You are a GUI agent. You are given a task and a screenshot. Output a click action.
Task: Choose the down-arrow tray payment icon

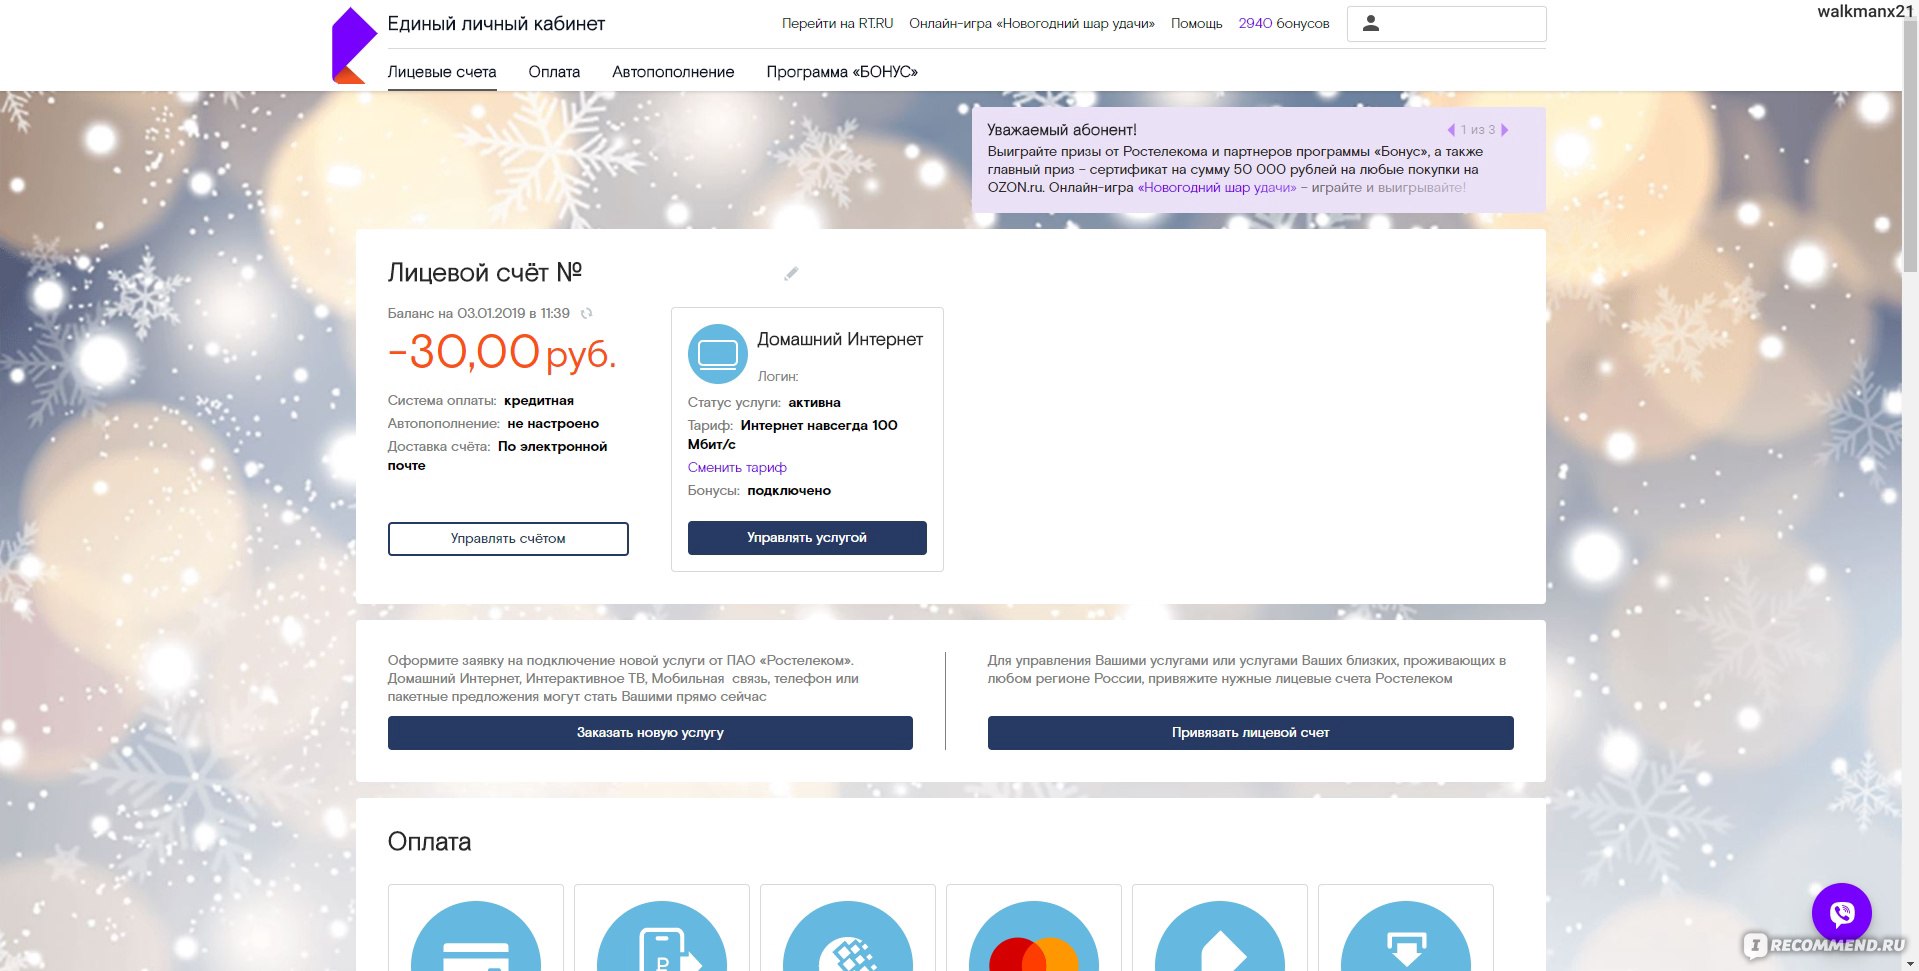tap(1406, 936)
